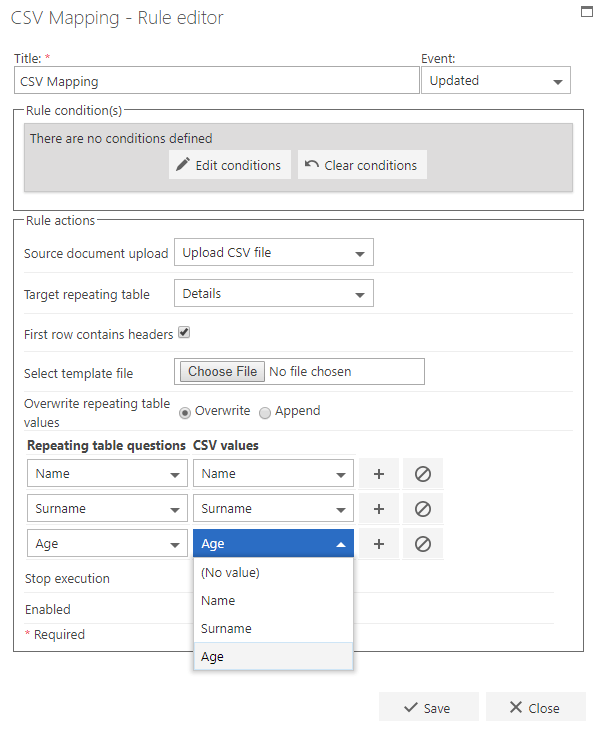Click the Title input field

click(217, 81)
